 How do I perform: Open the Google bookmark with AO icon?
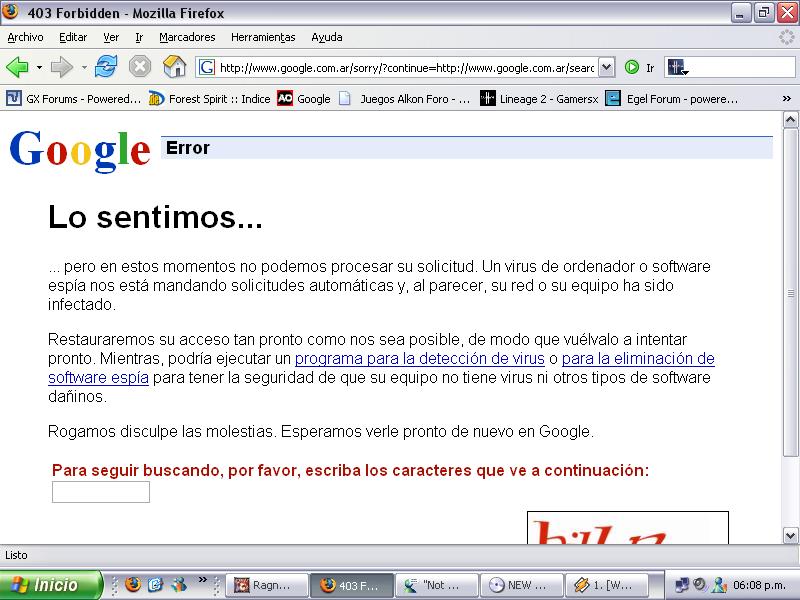click(304, 99)
